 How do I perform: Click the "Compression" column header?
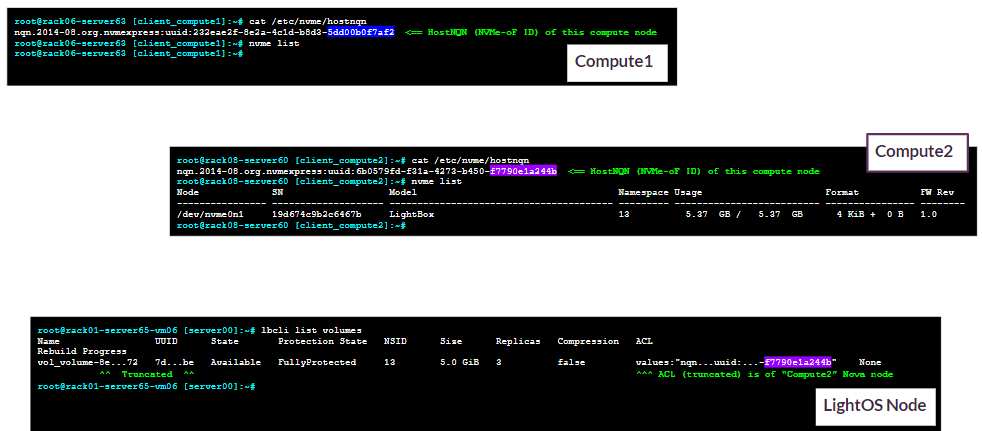pos(587,341)
